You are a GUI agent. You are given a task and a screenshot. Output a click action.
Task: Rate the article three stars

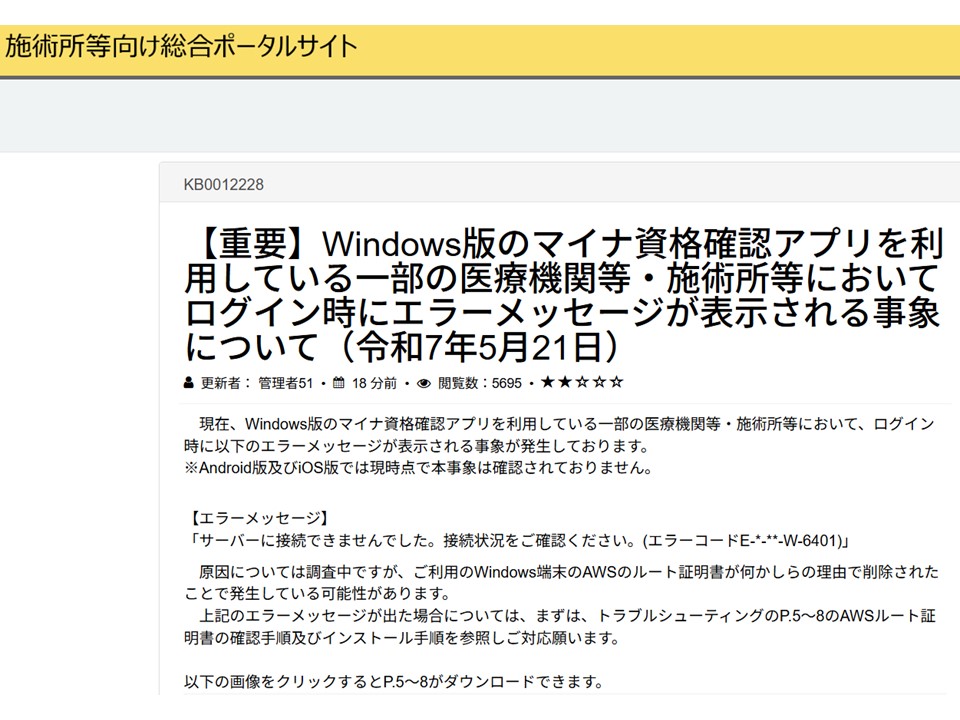click(582, 382)
